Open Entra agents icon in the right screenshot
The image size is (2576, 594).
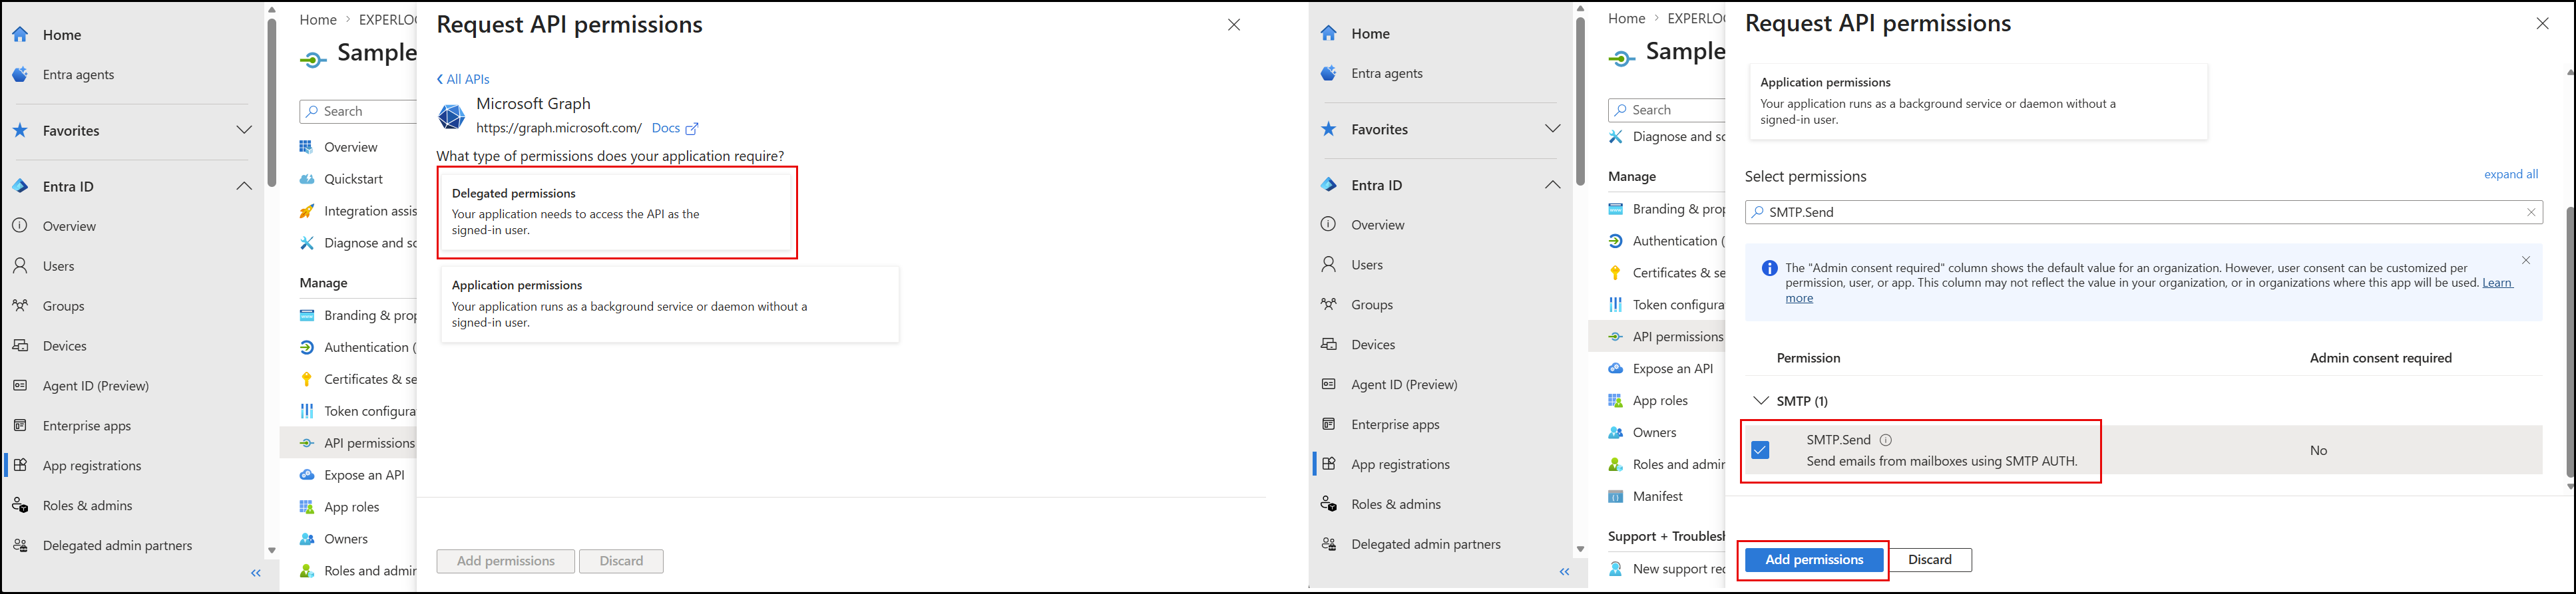pos(1328,74)
